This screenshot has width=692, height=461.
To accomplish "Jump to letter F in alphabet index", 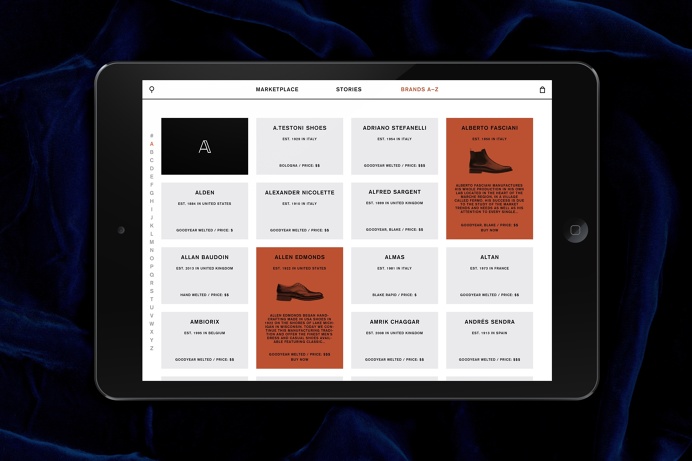I will pos(151,185).
